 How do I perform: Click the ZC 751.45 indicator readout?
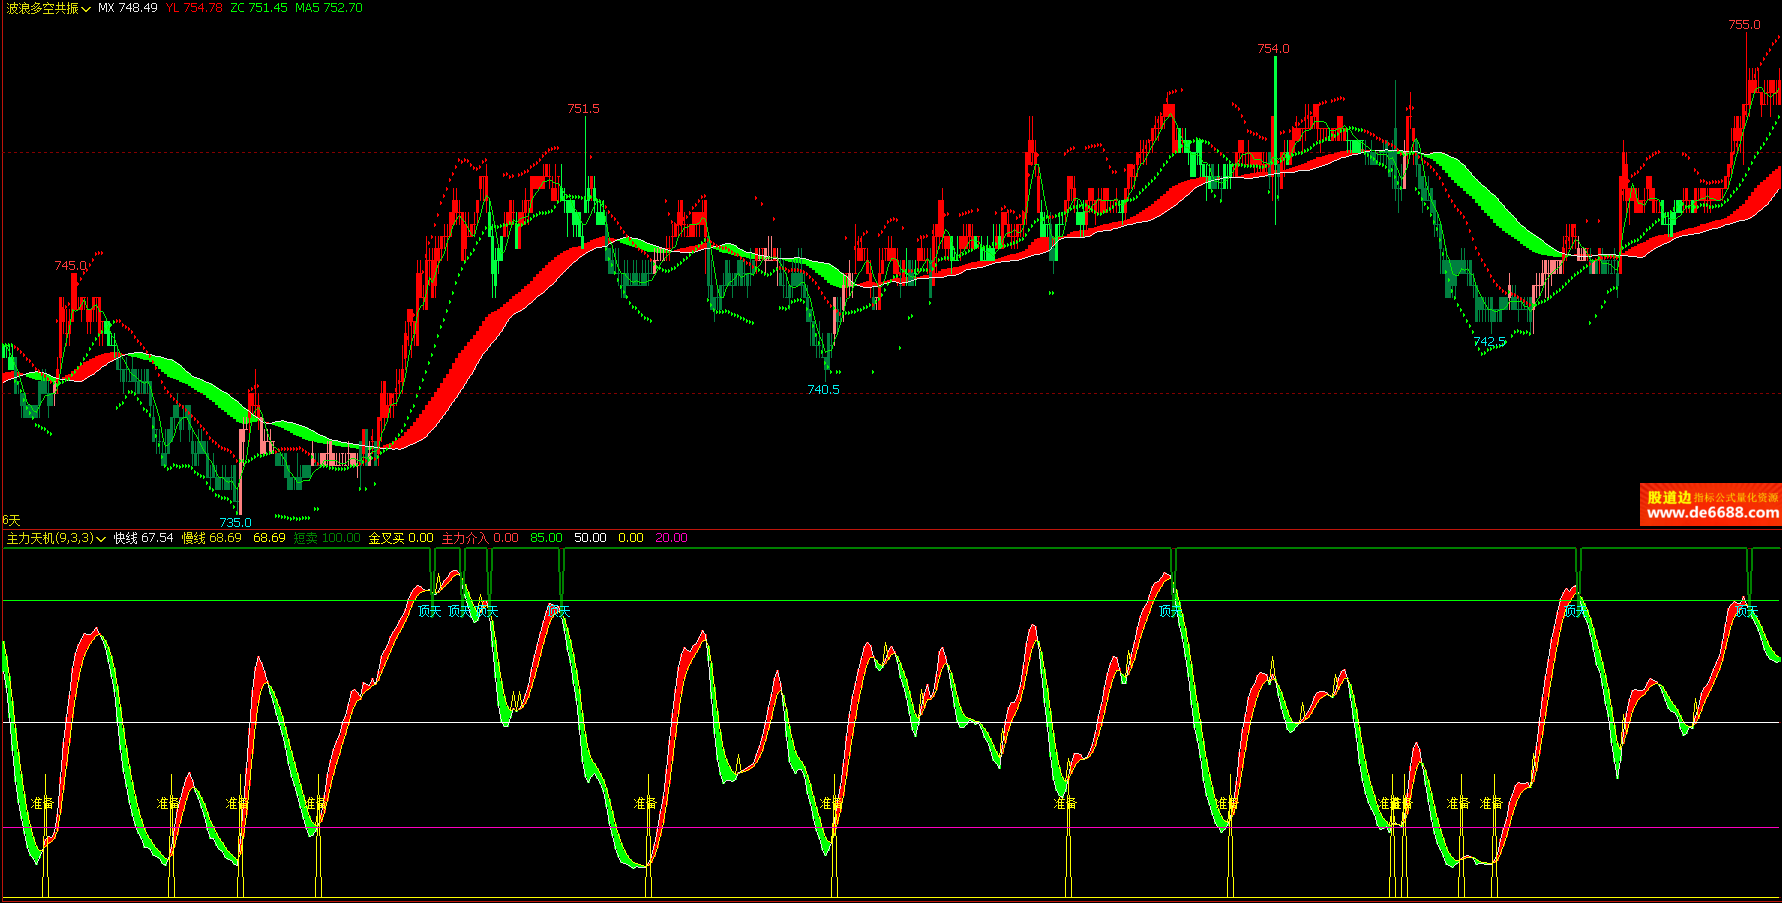click(x=259, y=8)
